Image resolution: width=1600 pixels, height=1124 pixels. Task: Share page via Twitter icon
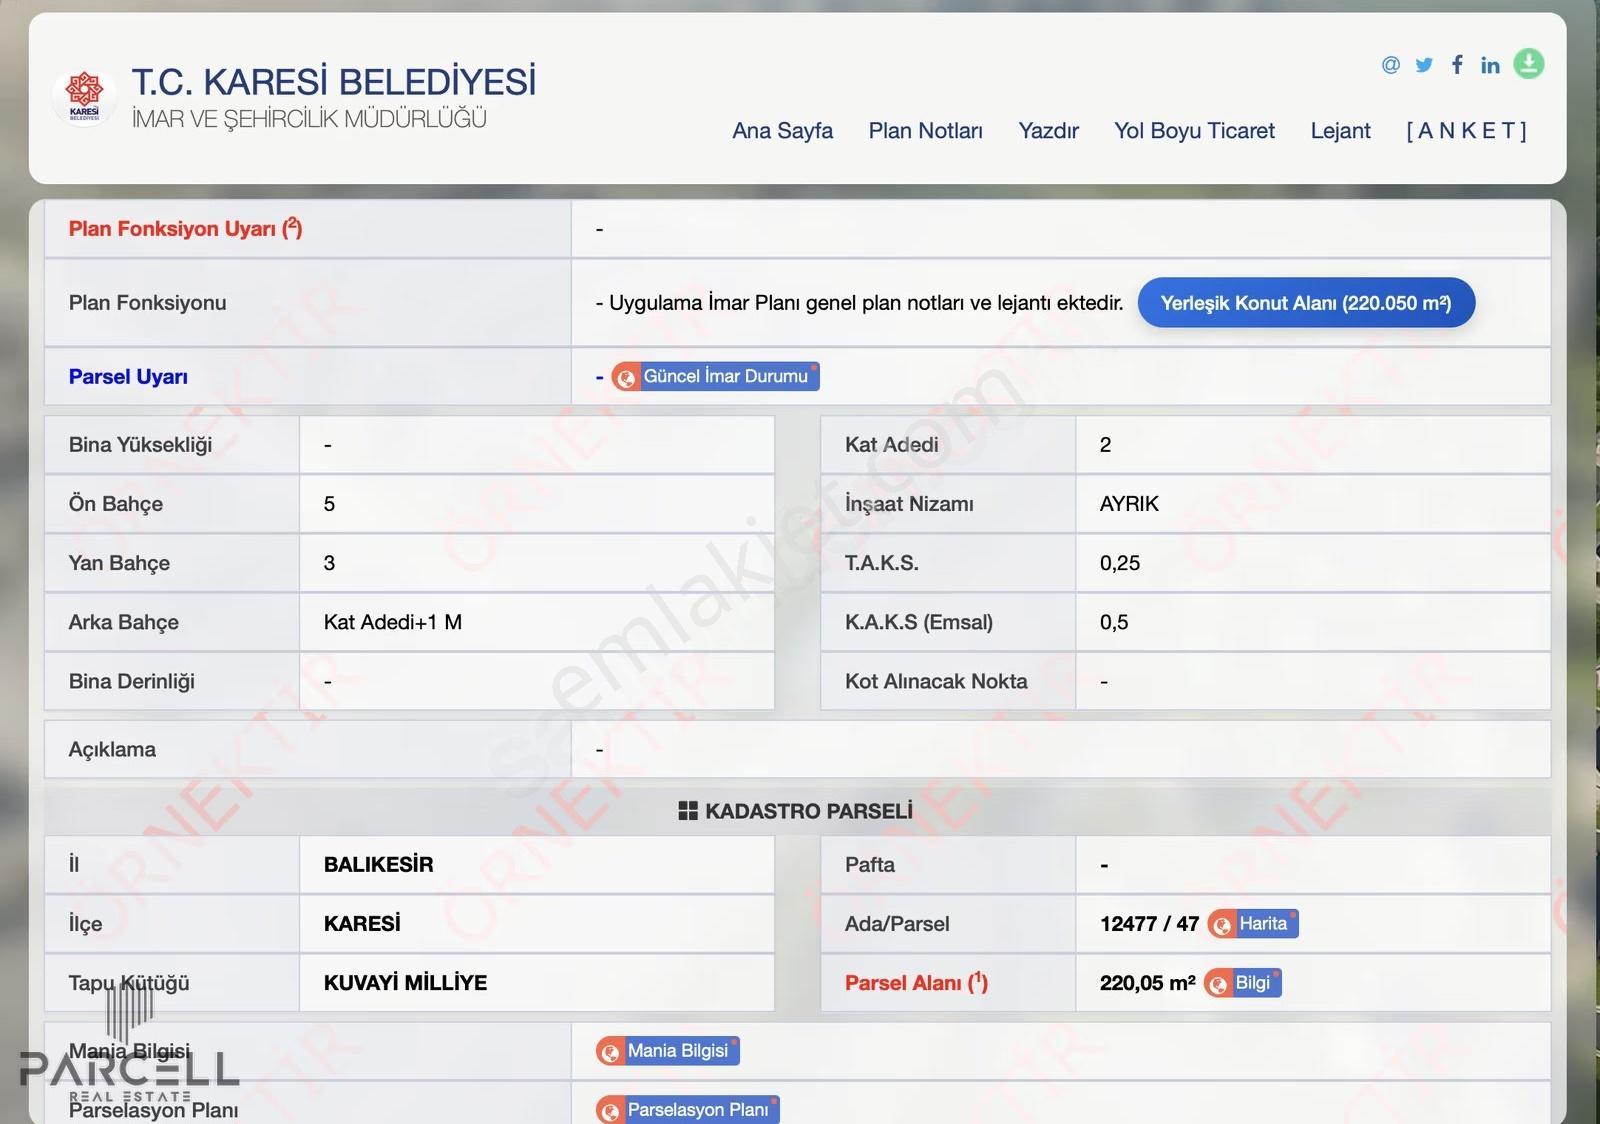tap(1424, 65)
